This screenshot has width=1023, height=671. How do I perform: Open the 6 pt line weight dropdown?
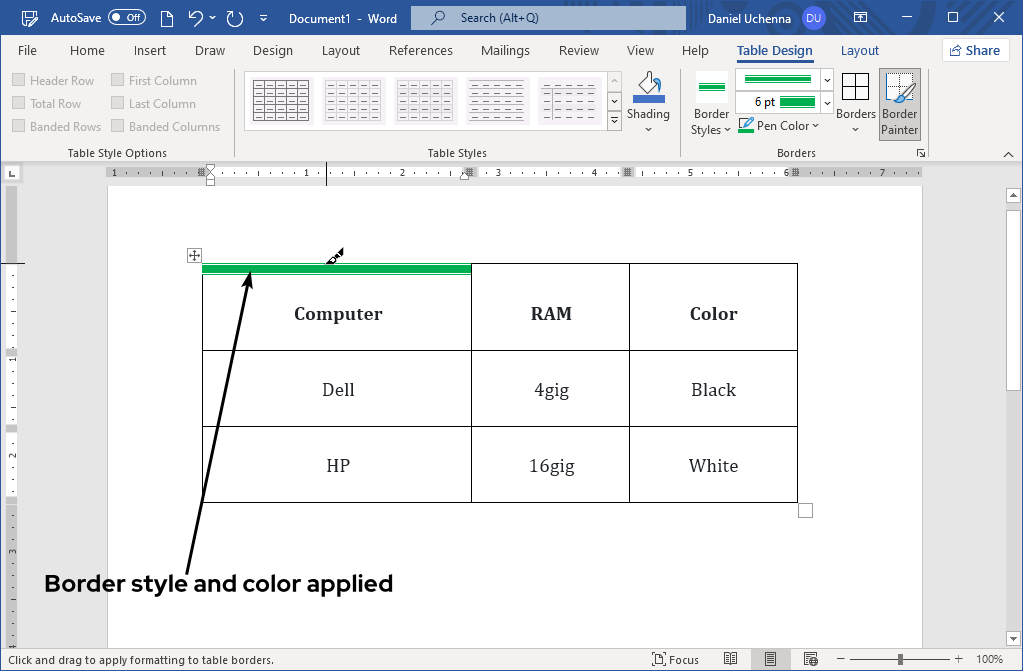point(827,102)
